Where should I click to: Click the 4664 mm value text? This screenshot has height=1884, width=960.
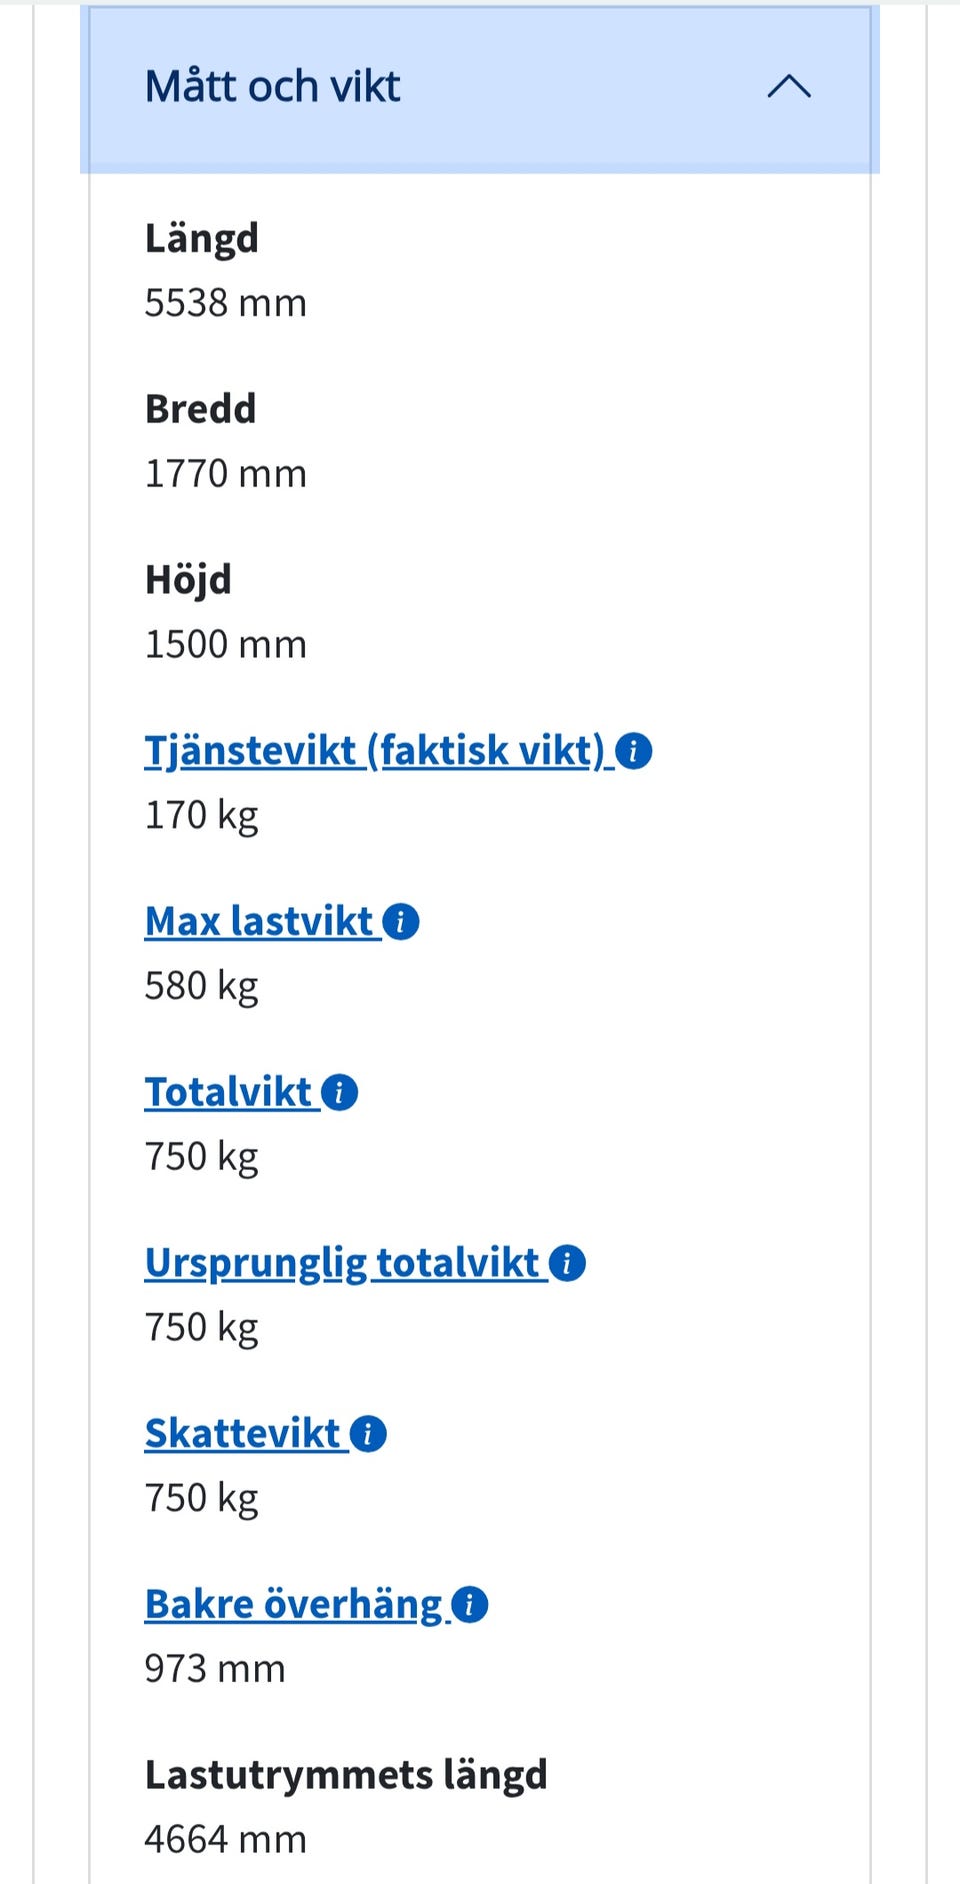point(226,1840)
